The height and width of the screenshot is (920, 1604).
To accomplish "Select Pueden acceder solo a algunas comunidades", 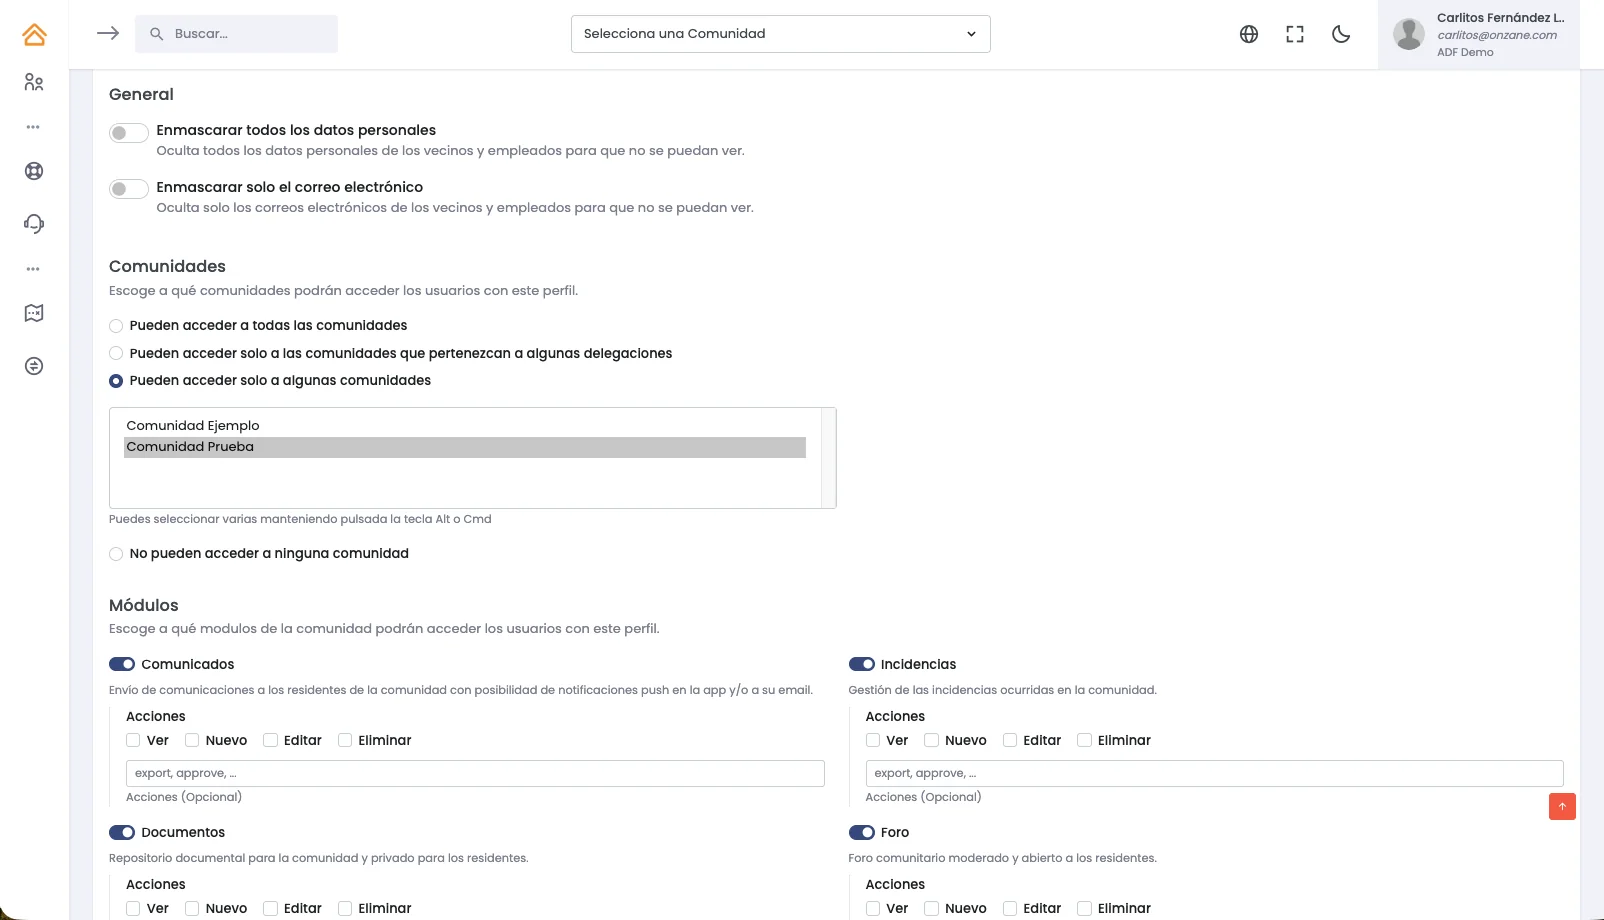I will [116, 381].
